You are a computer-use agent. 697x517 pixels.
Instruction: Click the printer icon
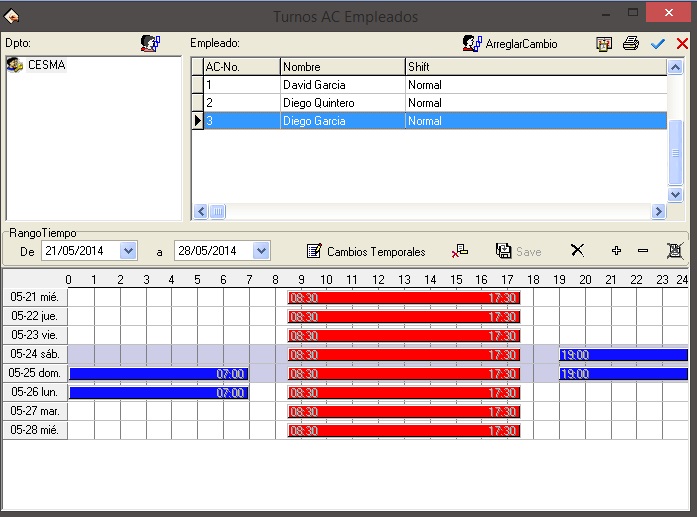pyautogui.click(x=631, y=44)
